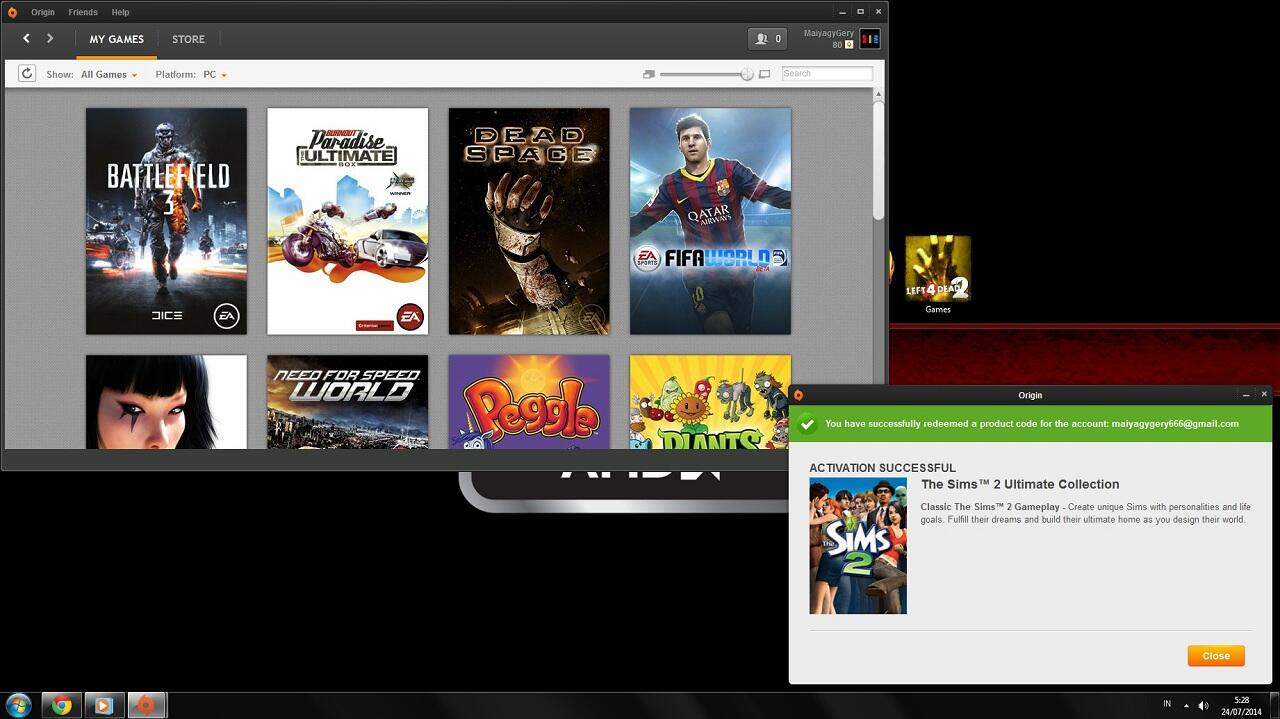Click the MaiyagyGery username text
Image resolution: width=1280 pixels, height=719 pixels.
pos(829,33)
